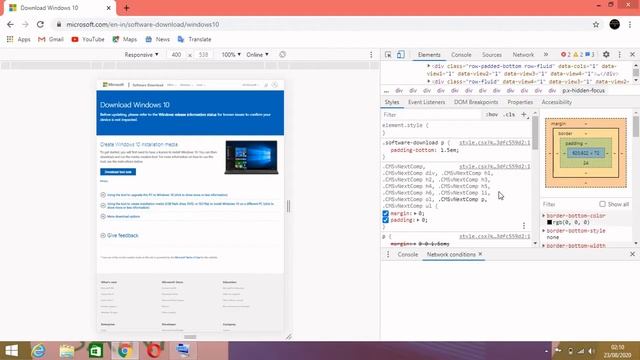Click the viewport width field showing 400
Screen dimensions: 640x360
(x=176, y=55)
